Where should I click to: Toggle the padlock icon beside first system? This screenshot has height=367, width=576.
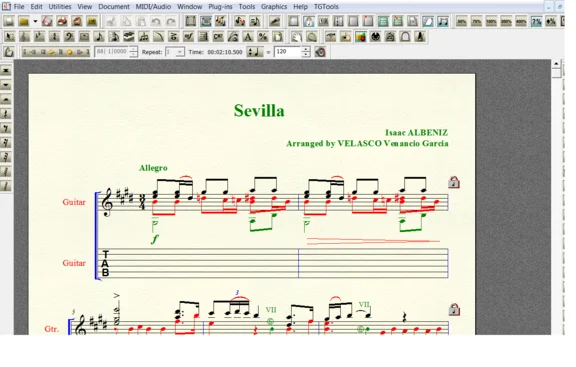pyautogui.click(x=454, y=182)
